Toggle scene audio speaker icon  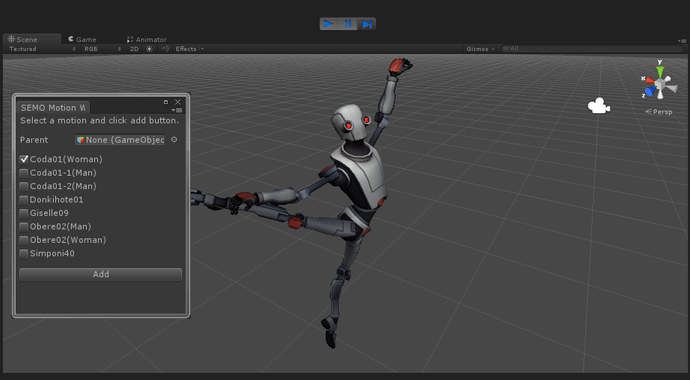165,49
